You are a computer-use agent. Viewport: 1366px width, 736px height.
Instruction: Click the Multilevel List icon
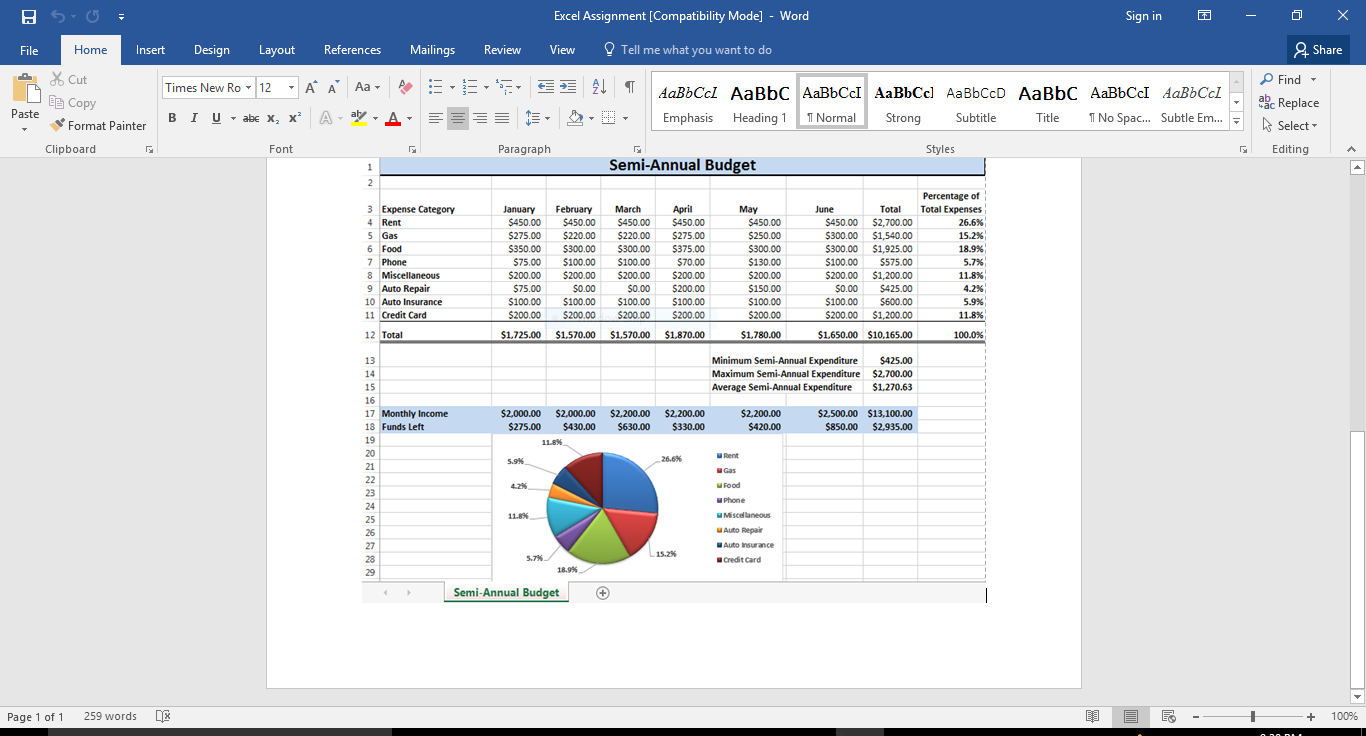(505, 87)
